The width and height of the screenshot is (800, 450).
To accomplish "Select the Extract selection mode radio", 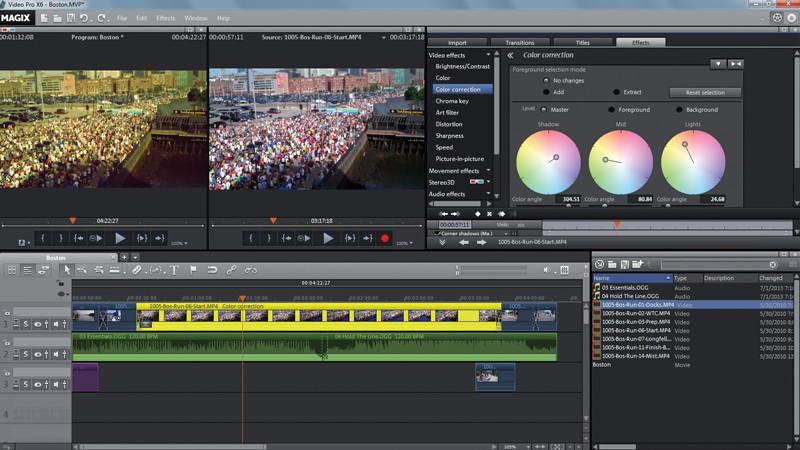I will (x=614, y=92).
